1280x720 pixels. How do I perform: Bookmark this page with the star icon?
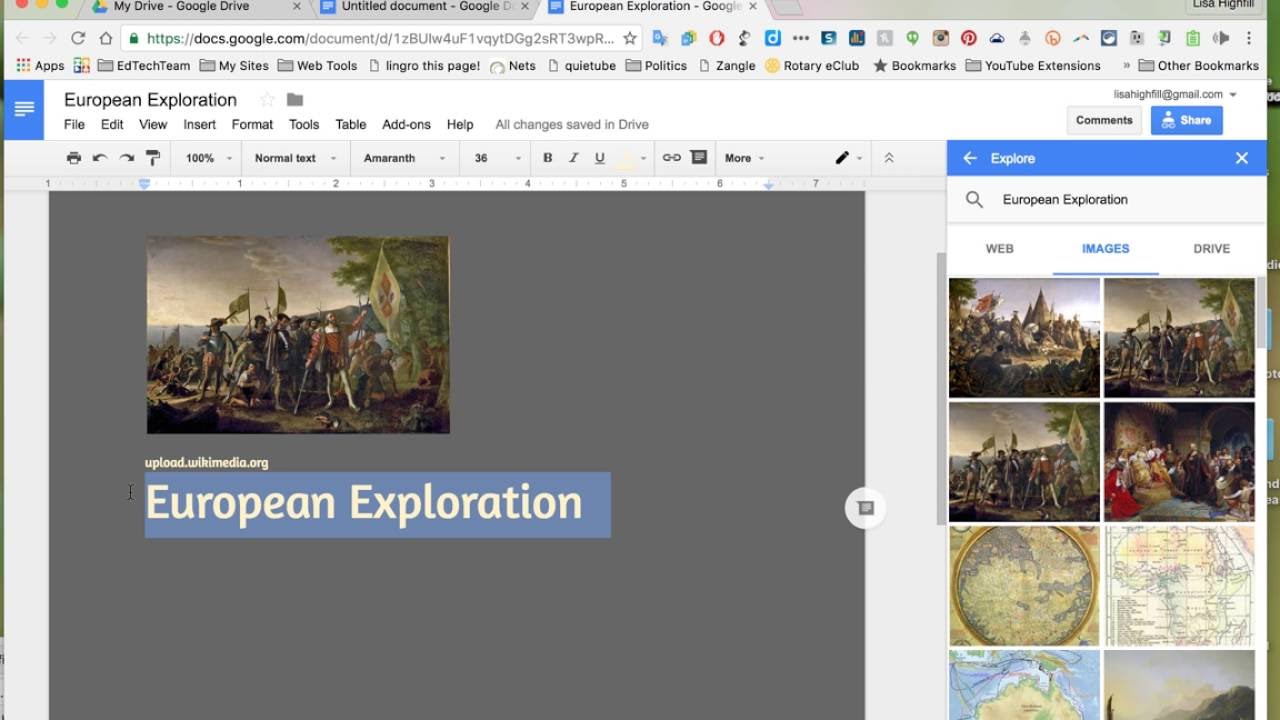tap(629, 38)
